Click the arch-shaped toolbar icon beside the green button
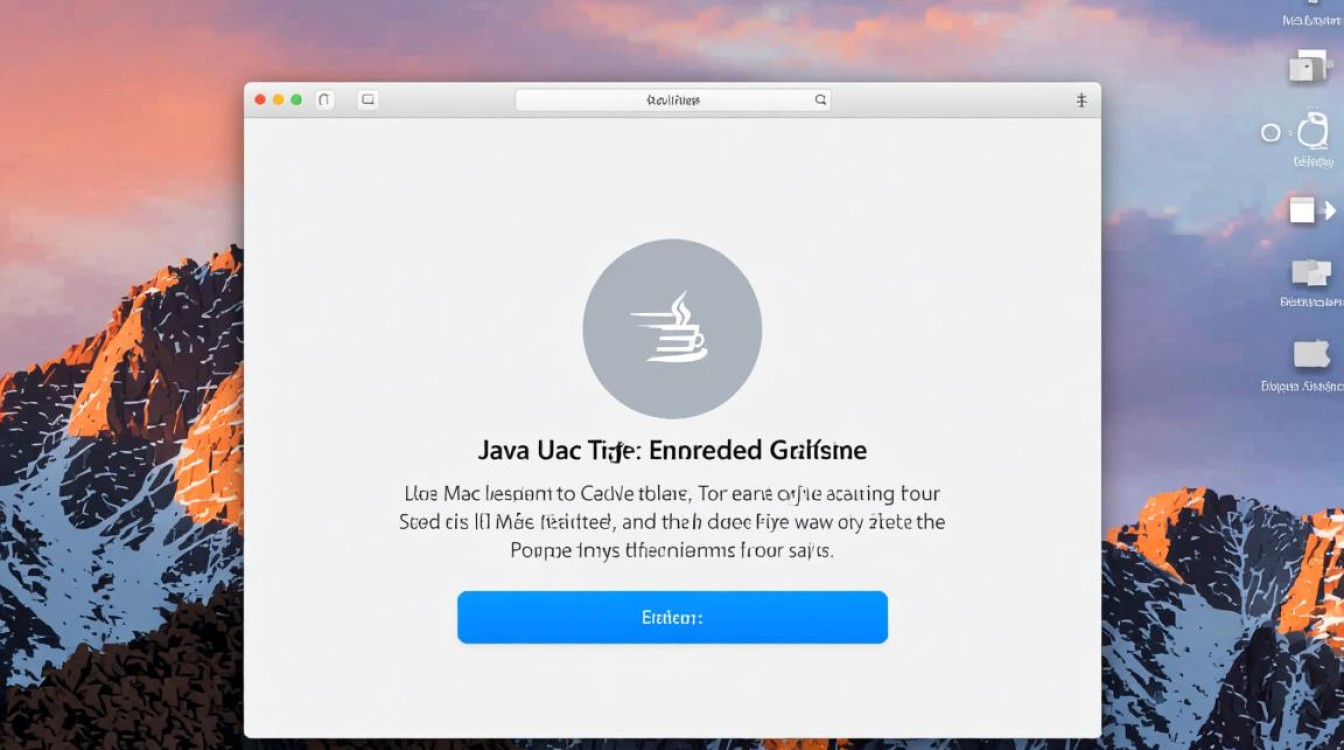Image resolution: width=1344 pixels, height=750 pixels. pyautogui.click(x=324, y=100)
